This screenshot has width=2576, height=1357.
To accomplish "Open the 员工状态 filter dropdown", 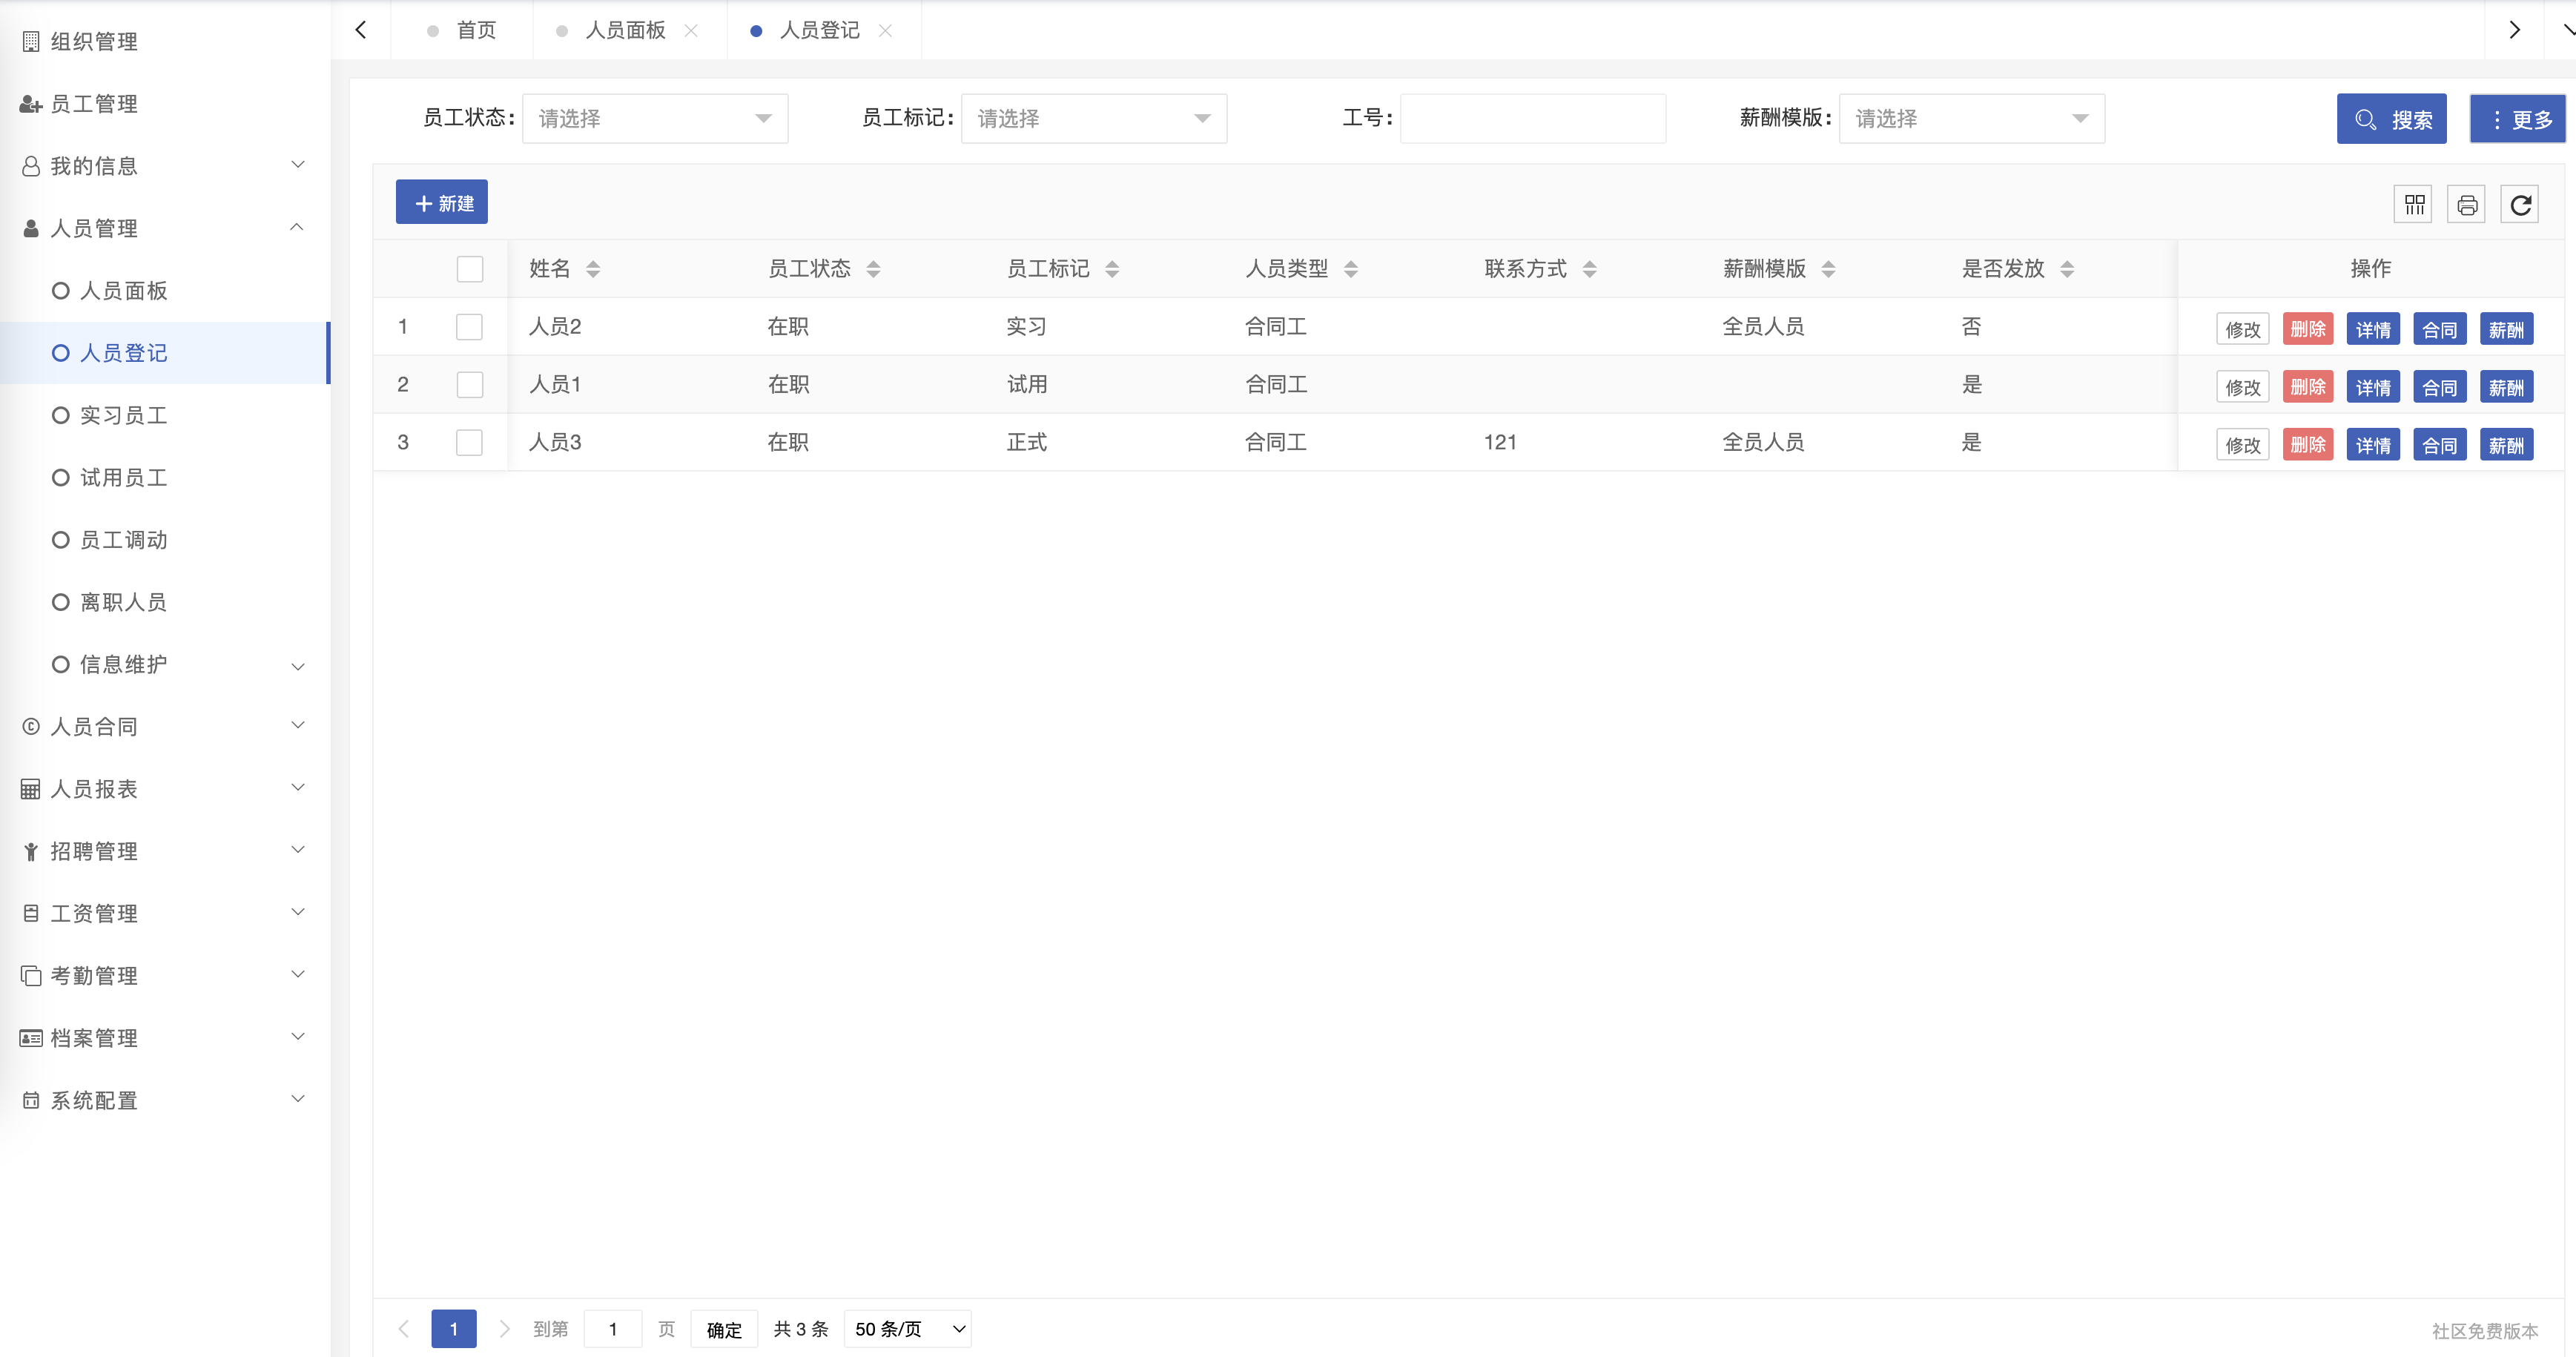I will (655, 119).
